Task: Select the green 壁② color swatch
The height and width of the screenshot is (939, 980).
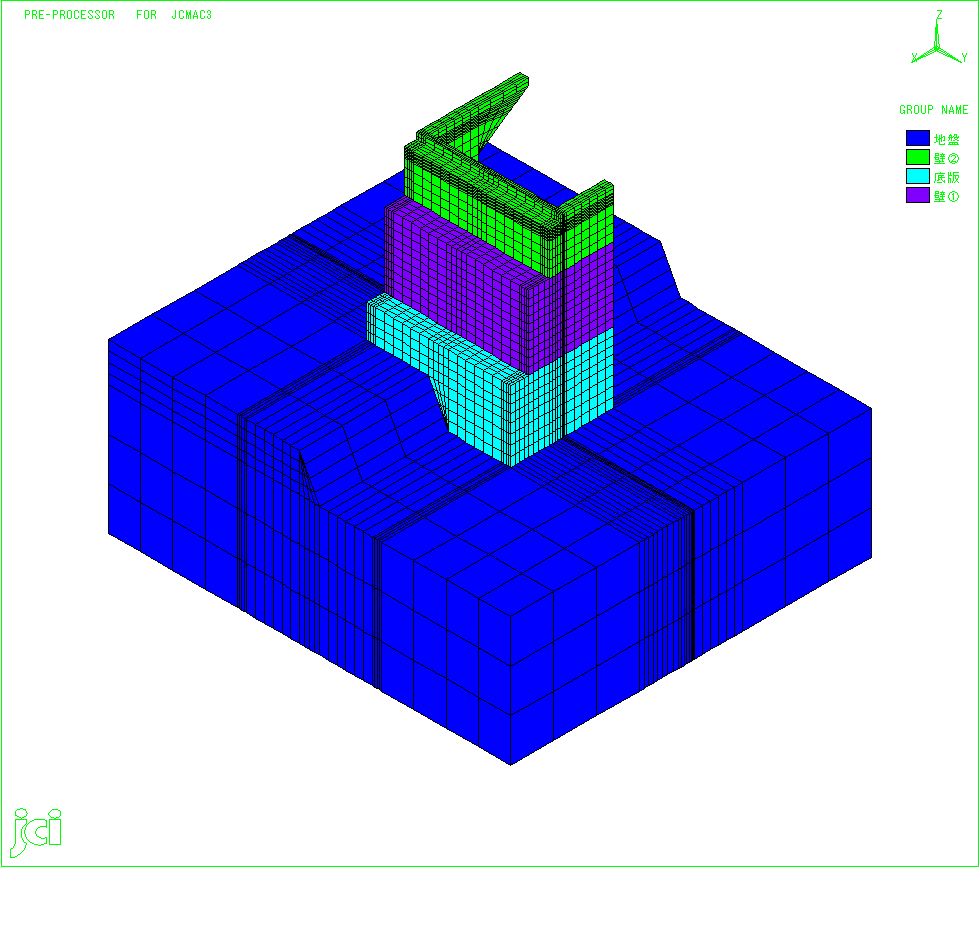Action: coord(918,157)
